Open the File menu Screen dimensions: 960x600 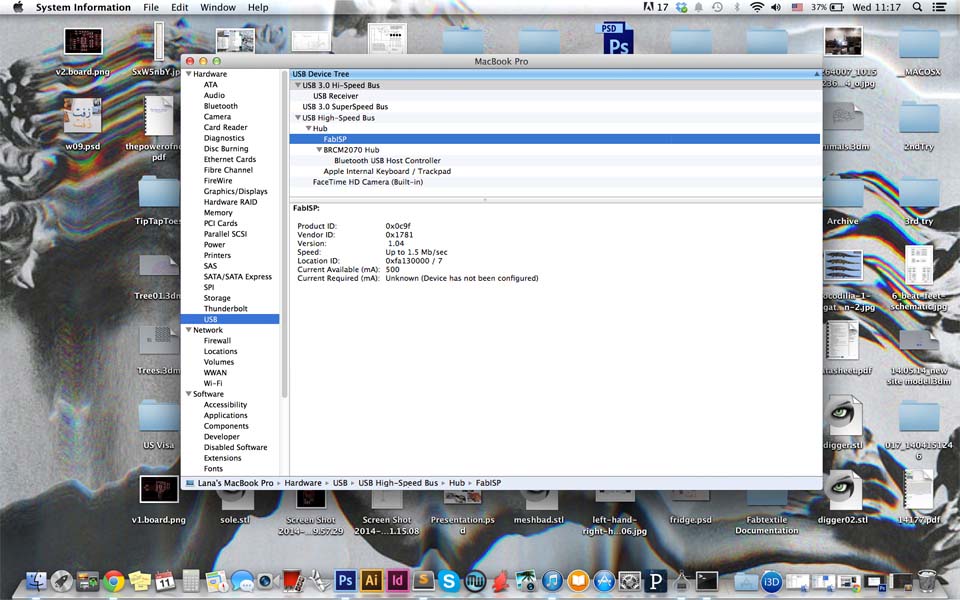coord(151,7)
